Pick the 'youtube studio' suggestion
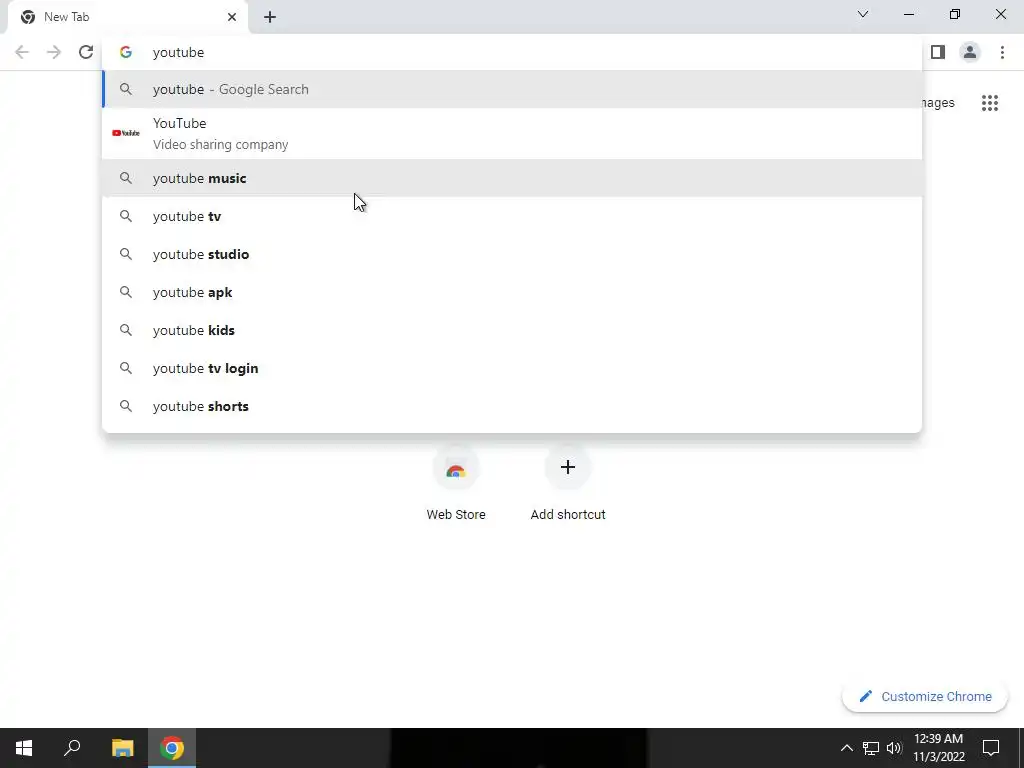 tap(512, 254)
